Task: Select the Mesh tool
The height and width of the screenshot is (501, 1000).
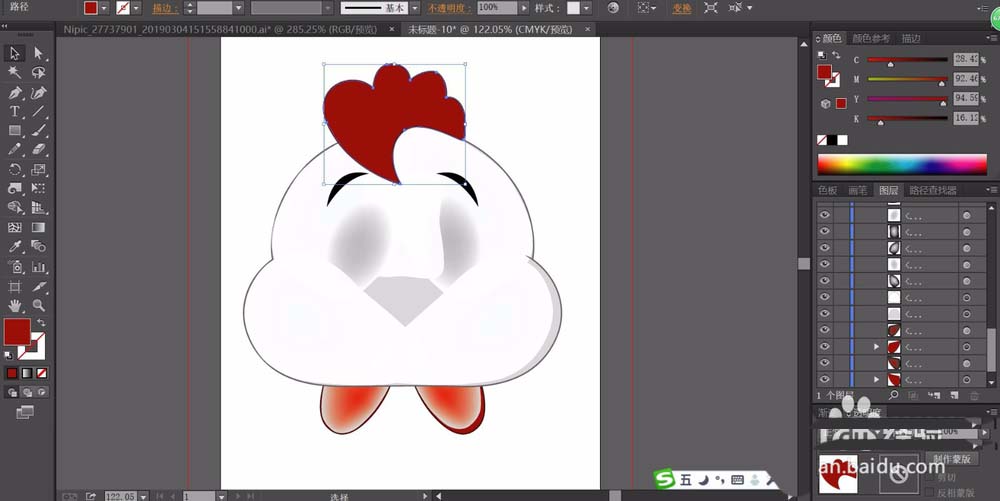Action: 15,228
